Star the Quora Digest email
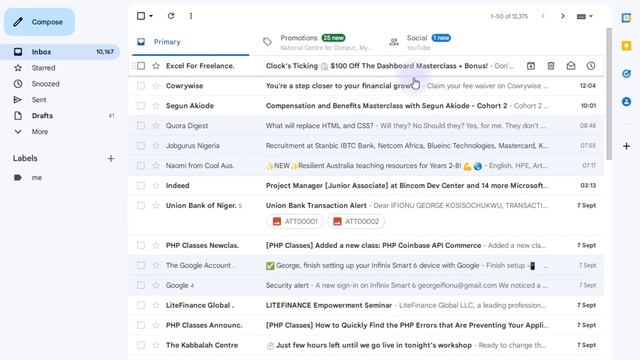Viewport: 640px width, 360px height. 156,126
